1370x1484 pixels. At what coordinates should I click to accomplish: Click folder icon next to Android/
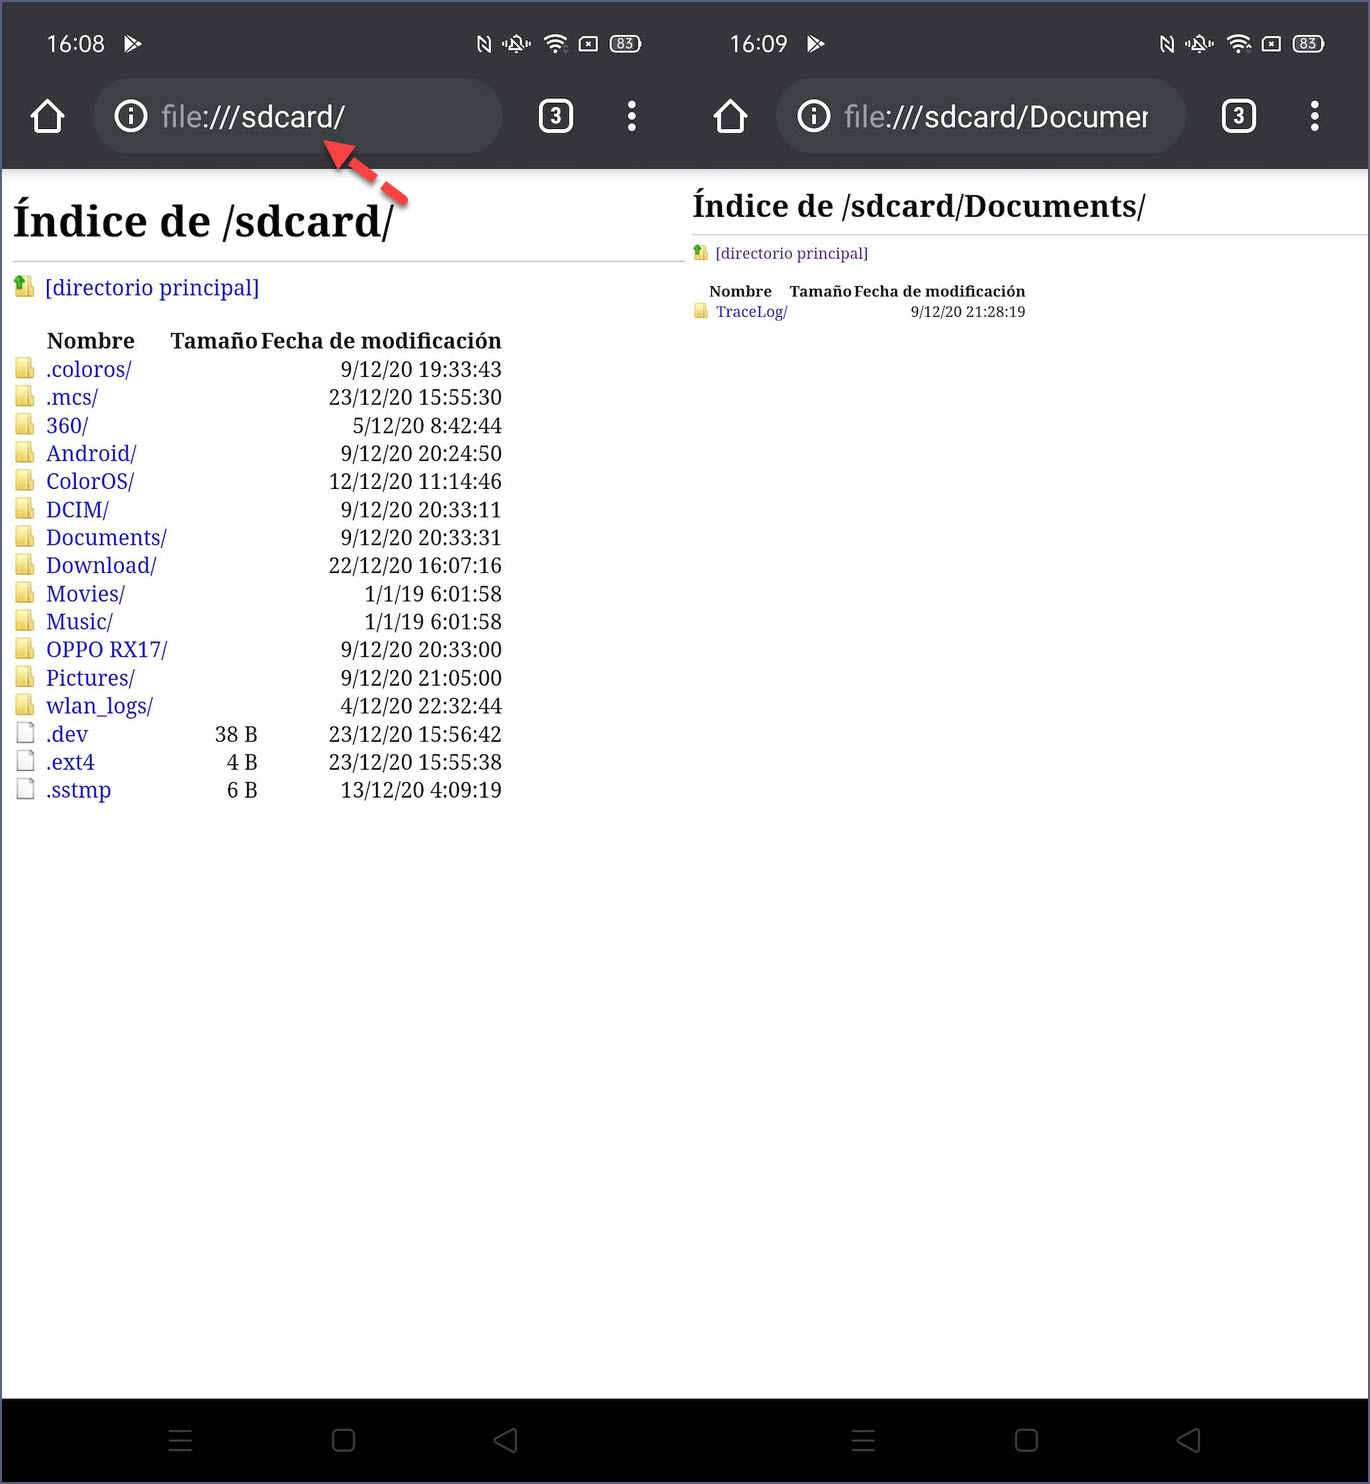coord(25,452)
